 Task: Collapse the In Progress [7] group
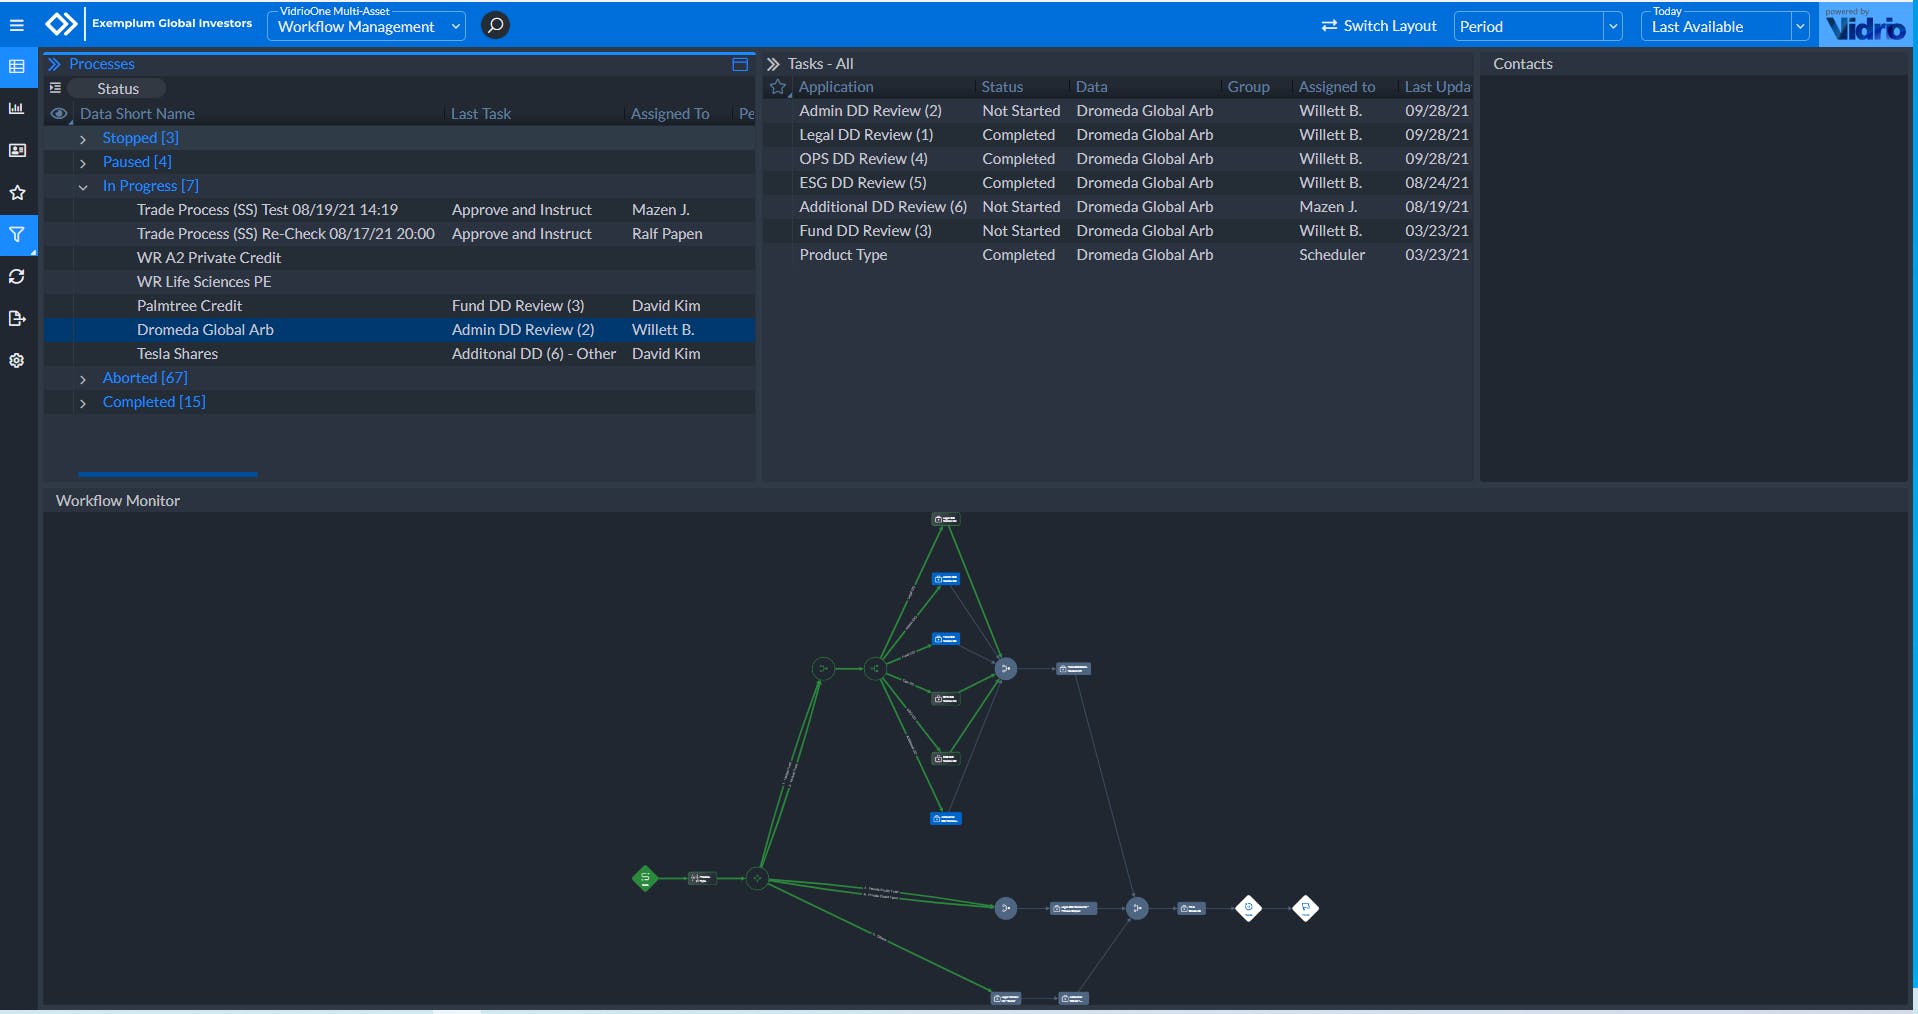83,187
